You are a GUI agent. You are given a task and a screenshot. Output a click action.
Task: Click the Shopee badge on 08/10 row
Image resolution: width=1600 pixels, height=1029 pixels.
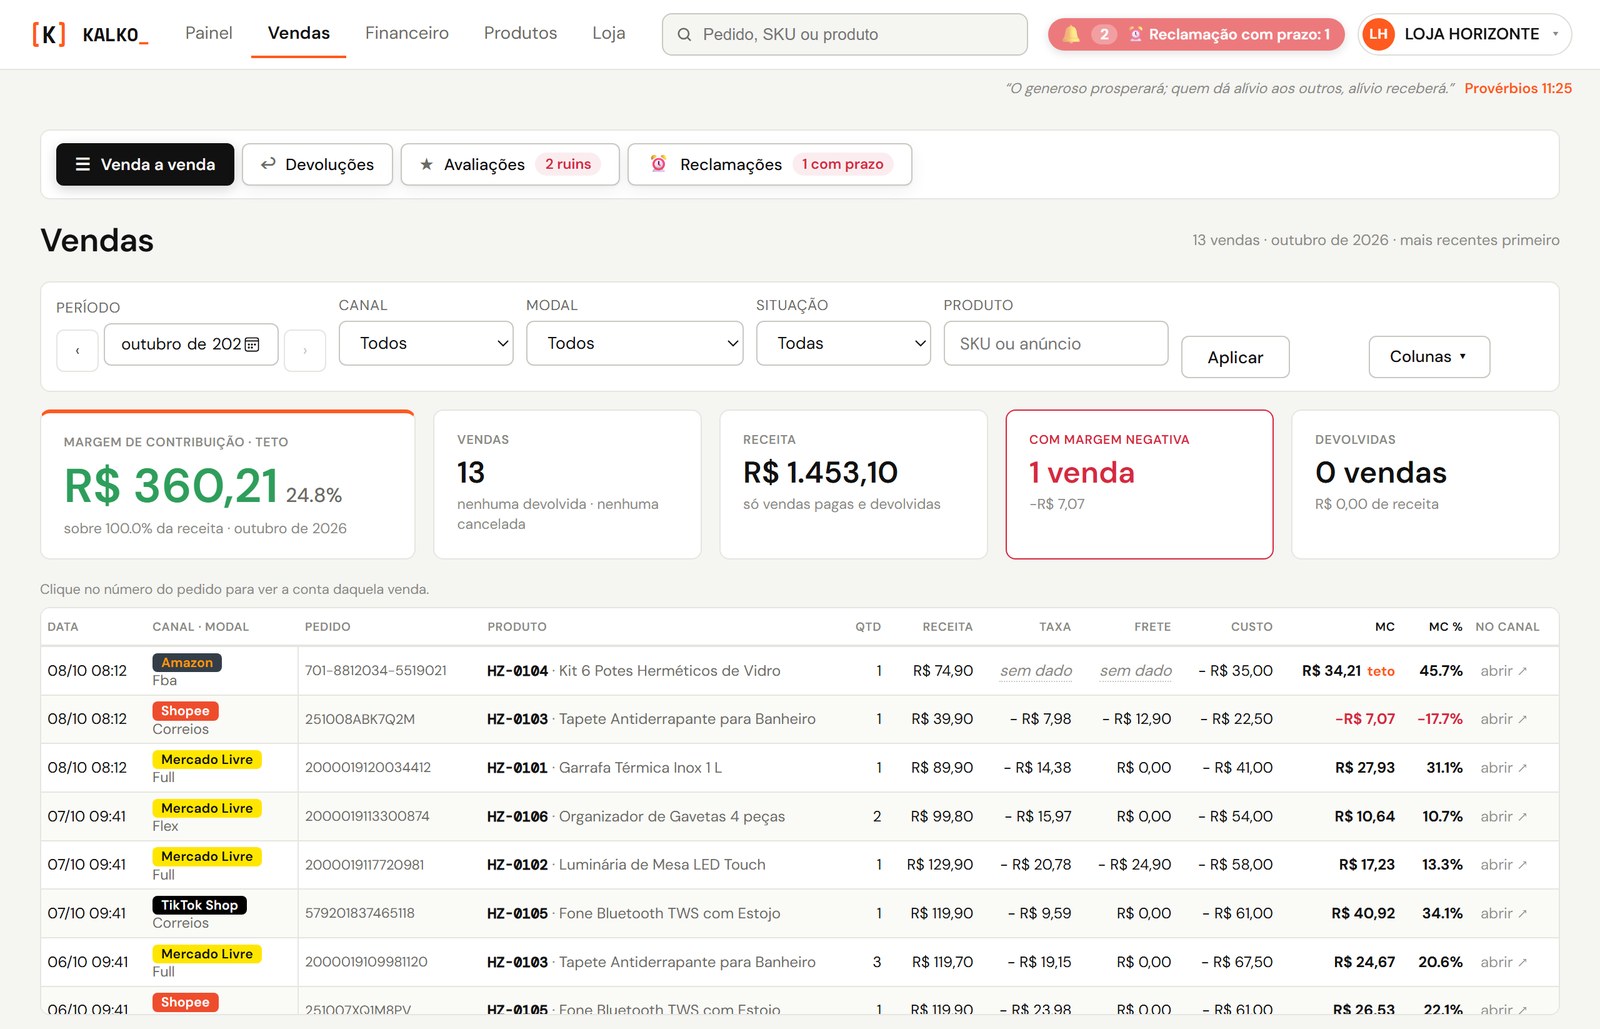pos(185,711)
